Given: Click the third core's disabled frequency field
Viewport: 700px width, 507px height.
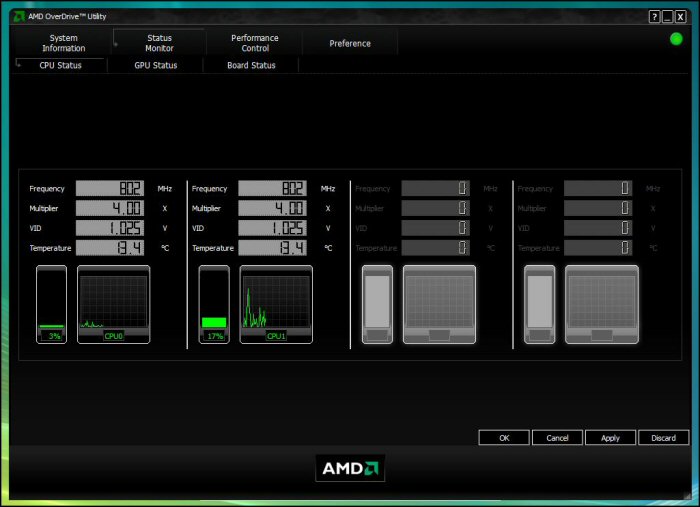Looking at the screenshot, I should 435,188.
